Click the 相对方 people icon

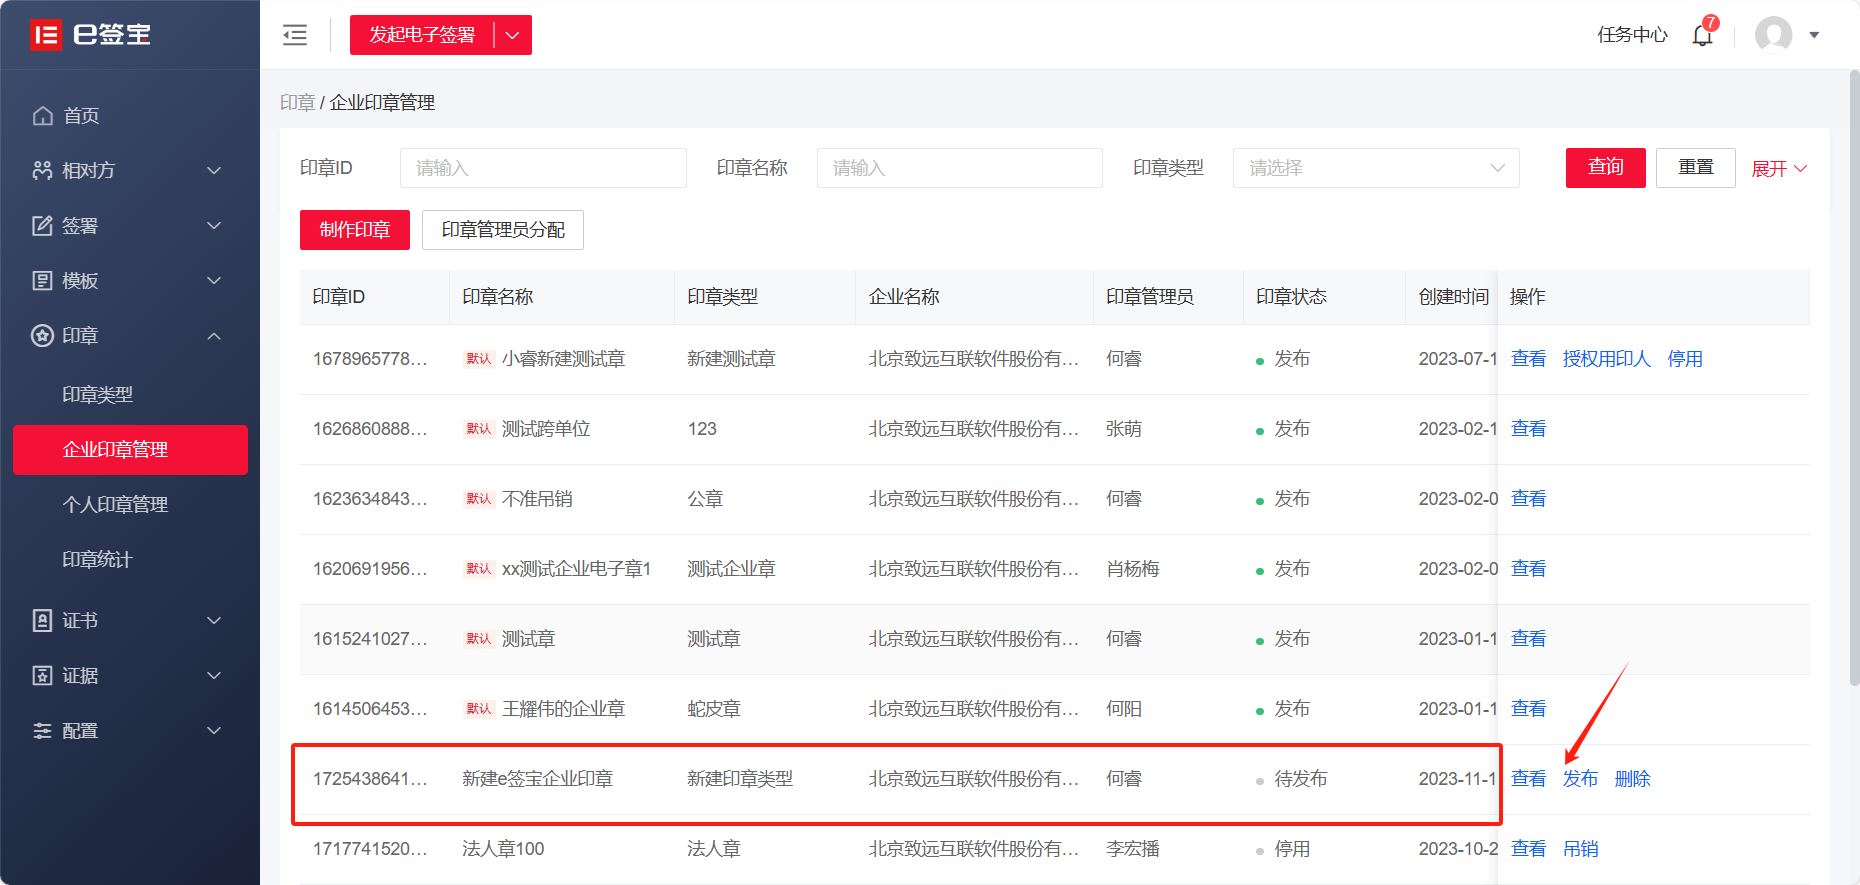pyautogui.click(x=42, y=171)
